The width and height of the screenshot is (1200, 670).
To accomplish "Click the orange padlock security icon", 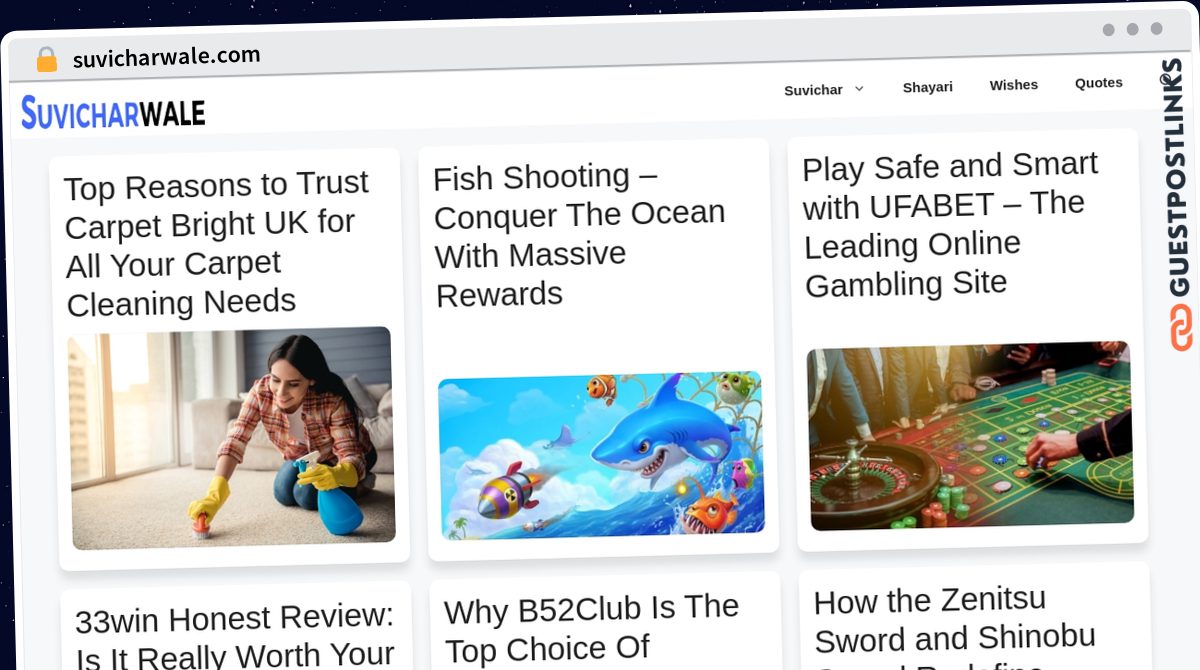I will point(46,60).
